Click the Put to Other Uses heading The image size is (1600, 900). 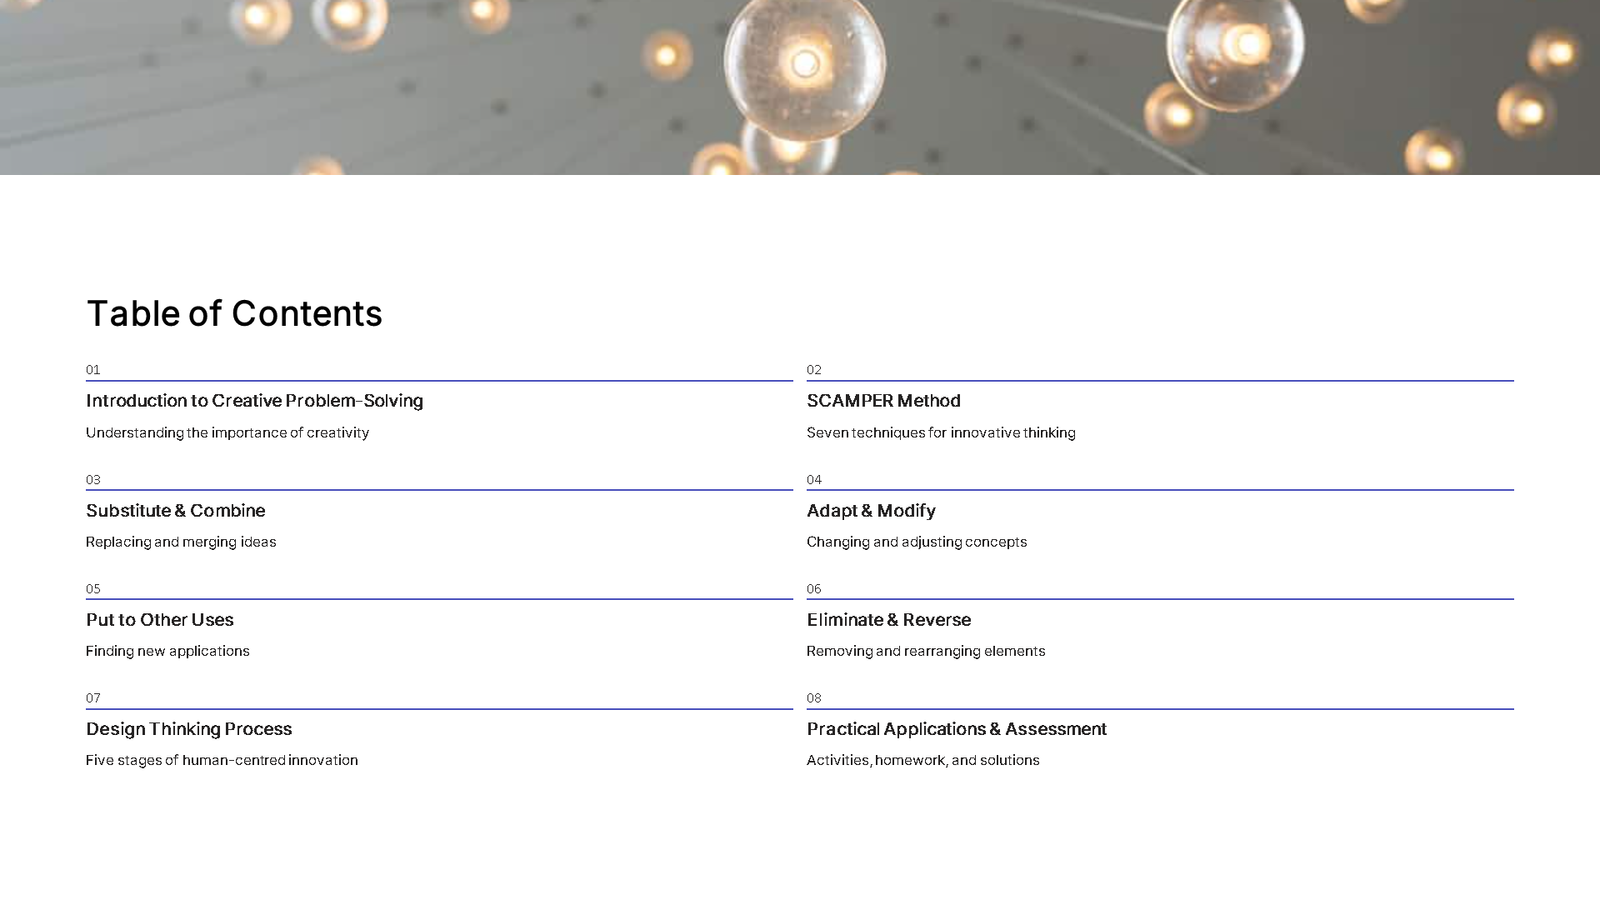click(x=159, y=619)
